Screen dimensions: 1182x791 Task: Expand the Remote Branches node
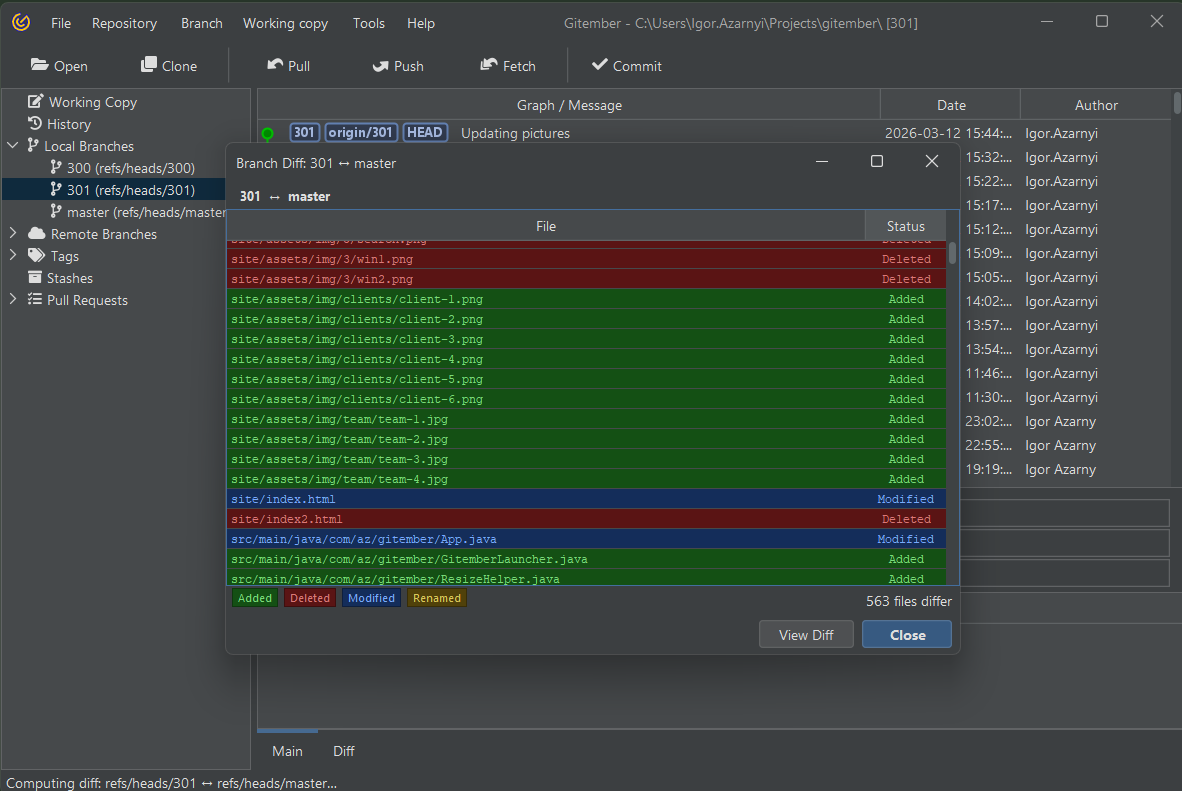click(13, 234)
